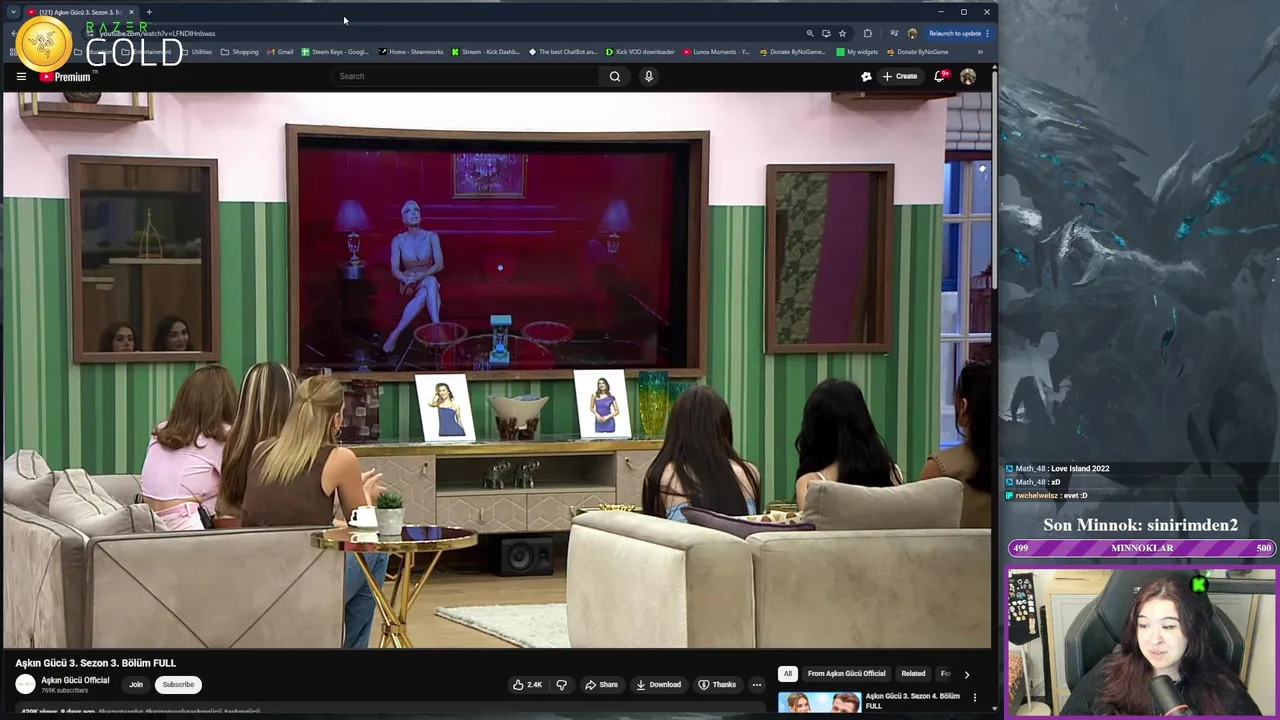Show next filter chips with arrow
1280x720 pixels.
(x=966, y=674)
